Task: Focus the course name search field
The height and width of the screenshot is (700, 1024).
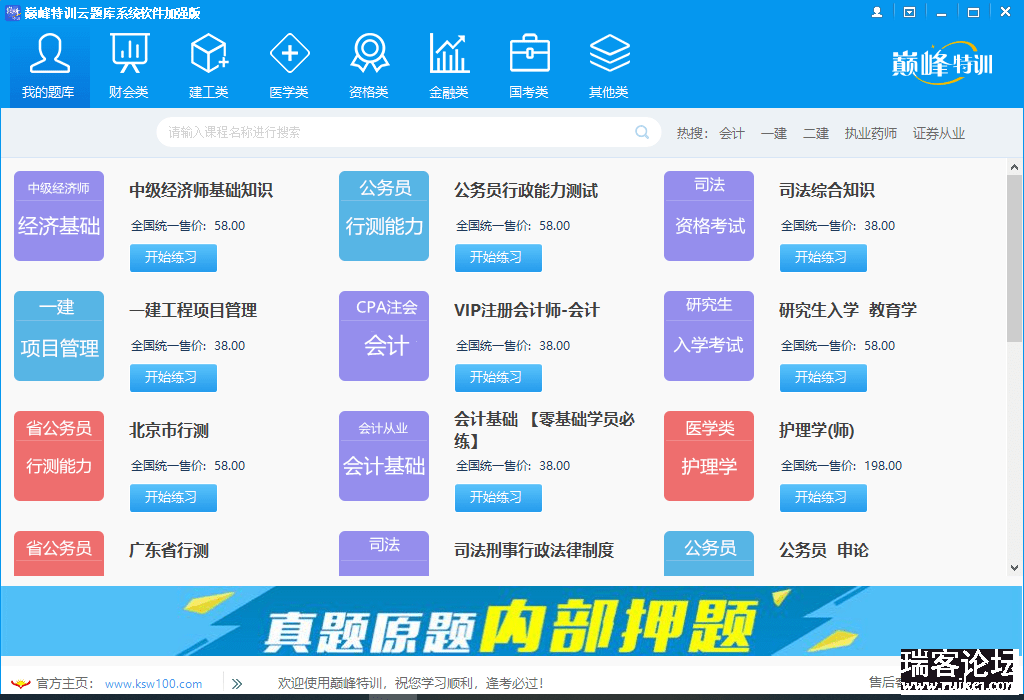Action: pos(408,133)
